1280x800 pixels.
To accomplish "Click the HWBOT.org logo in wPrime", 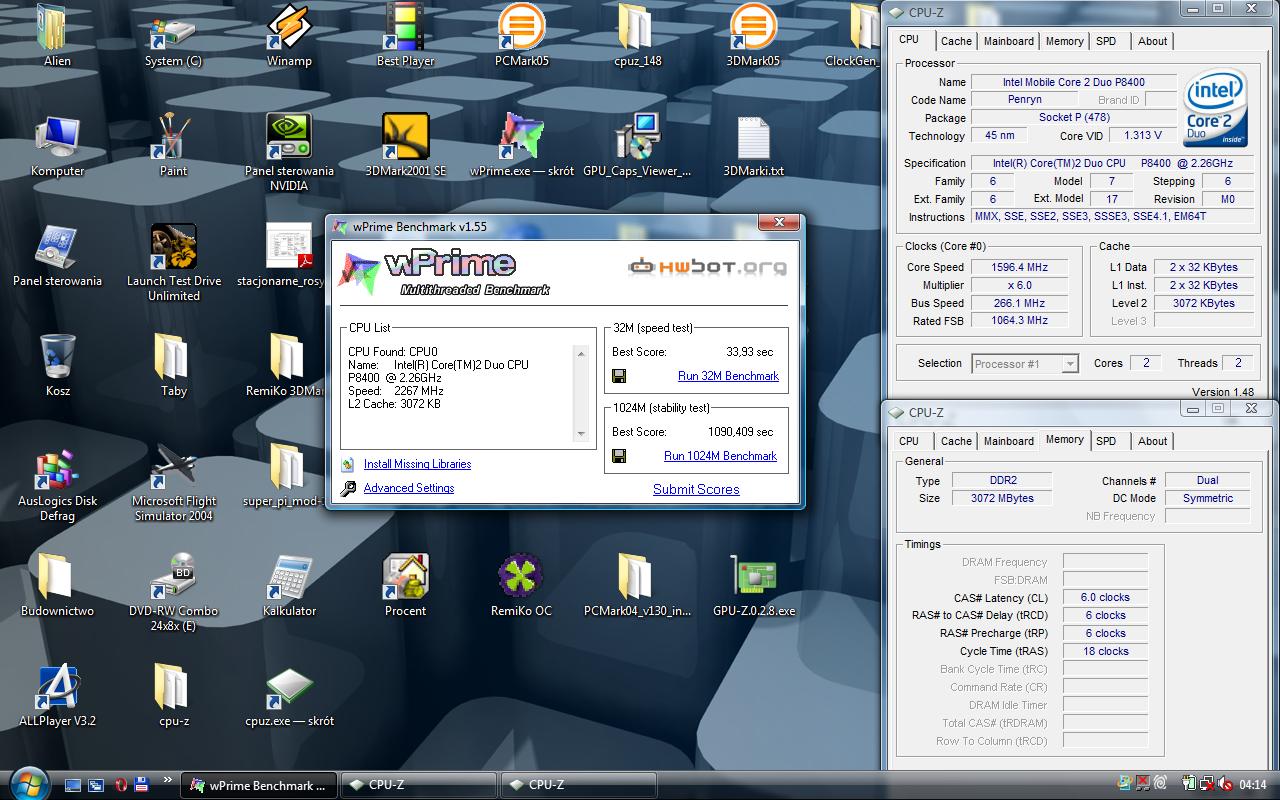I will (706, 266).
